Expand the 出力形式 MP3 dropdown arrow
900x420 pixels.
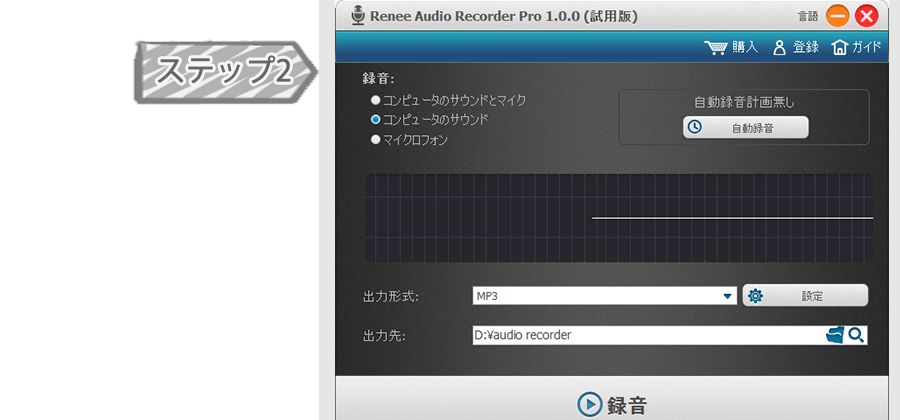(727, 297)
